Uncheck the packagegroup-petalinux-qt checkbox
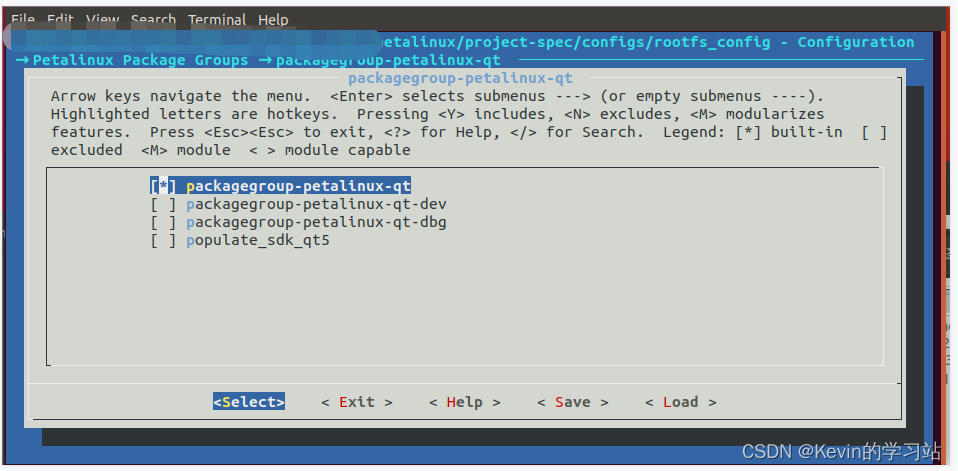 pos(163,186)
